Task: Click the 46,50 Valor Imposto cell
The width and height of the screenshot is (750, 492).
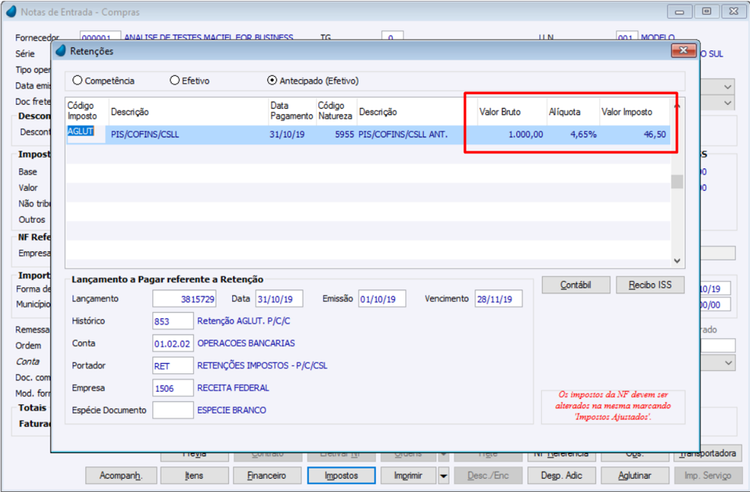Action: point(634,134)
